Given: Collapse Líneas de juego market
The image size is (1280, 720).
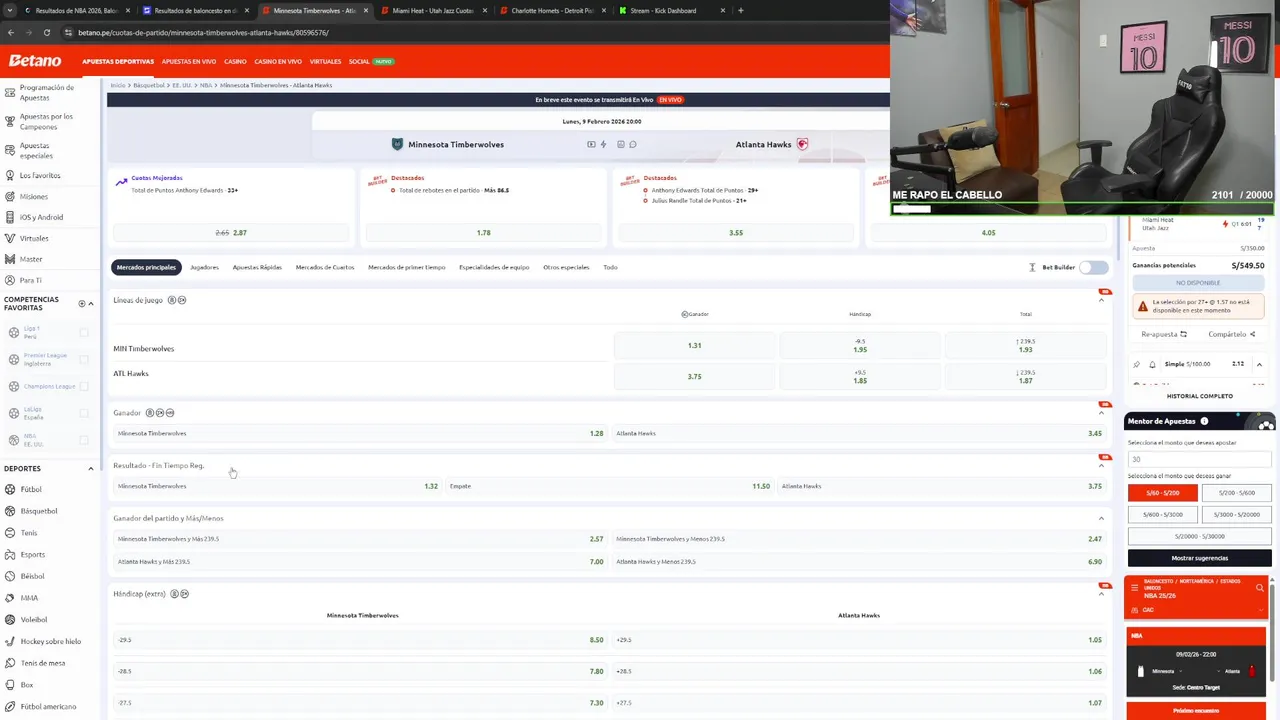Looking at the screenshot, I should pyautogui.click(x=1102, y=300).
